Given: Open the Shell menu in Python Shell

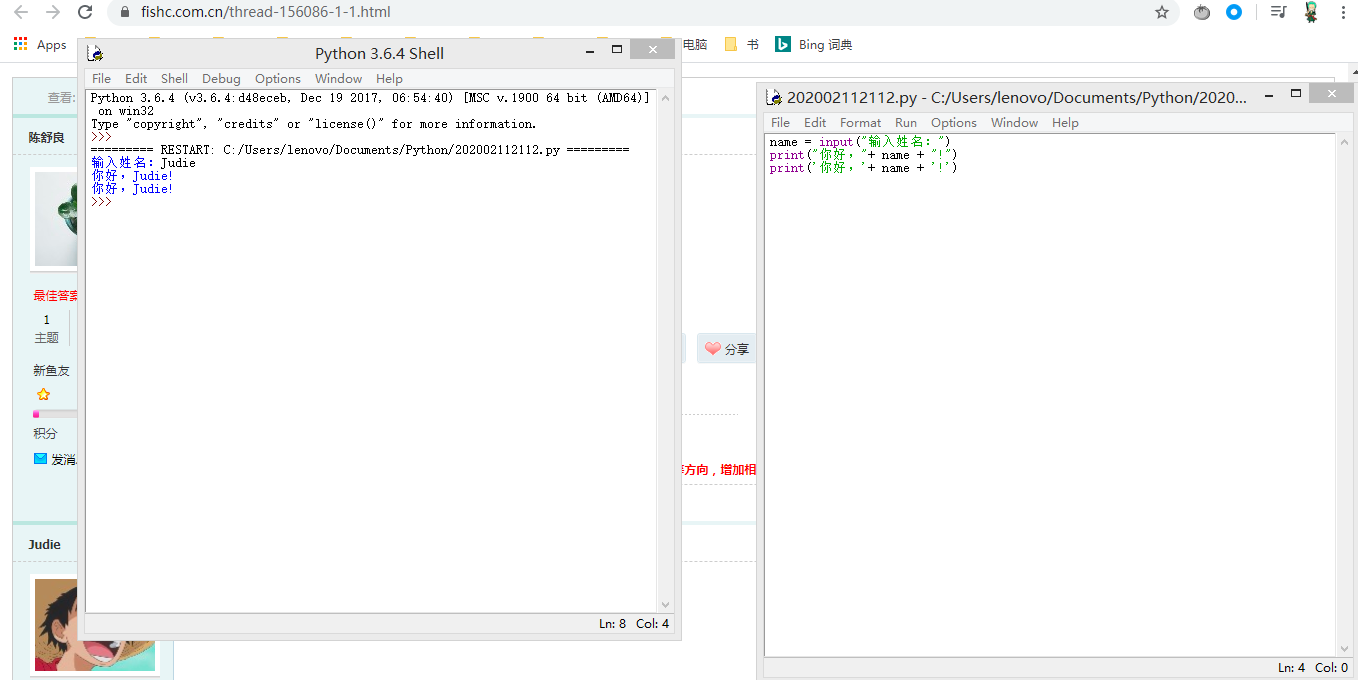Looking at the screenshot, I should tap(174, 79).
